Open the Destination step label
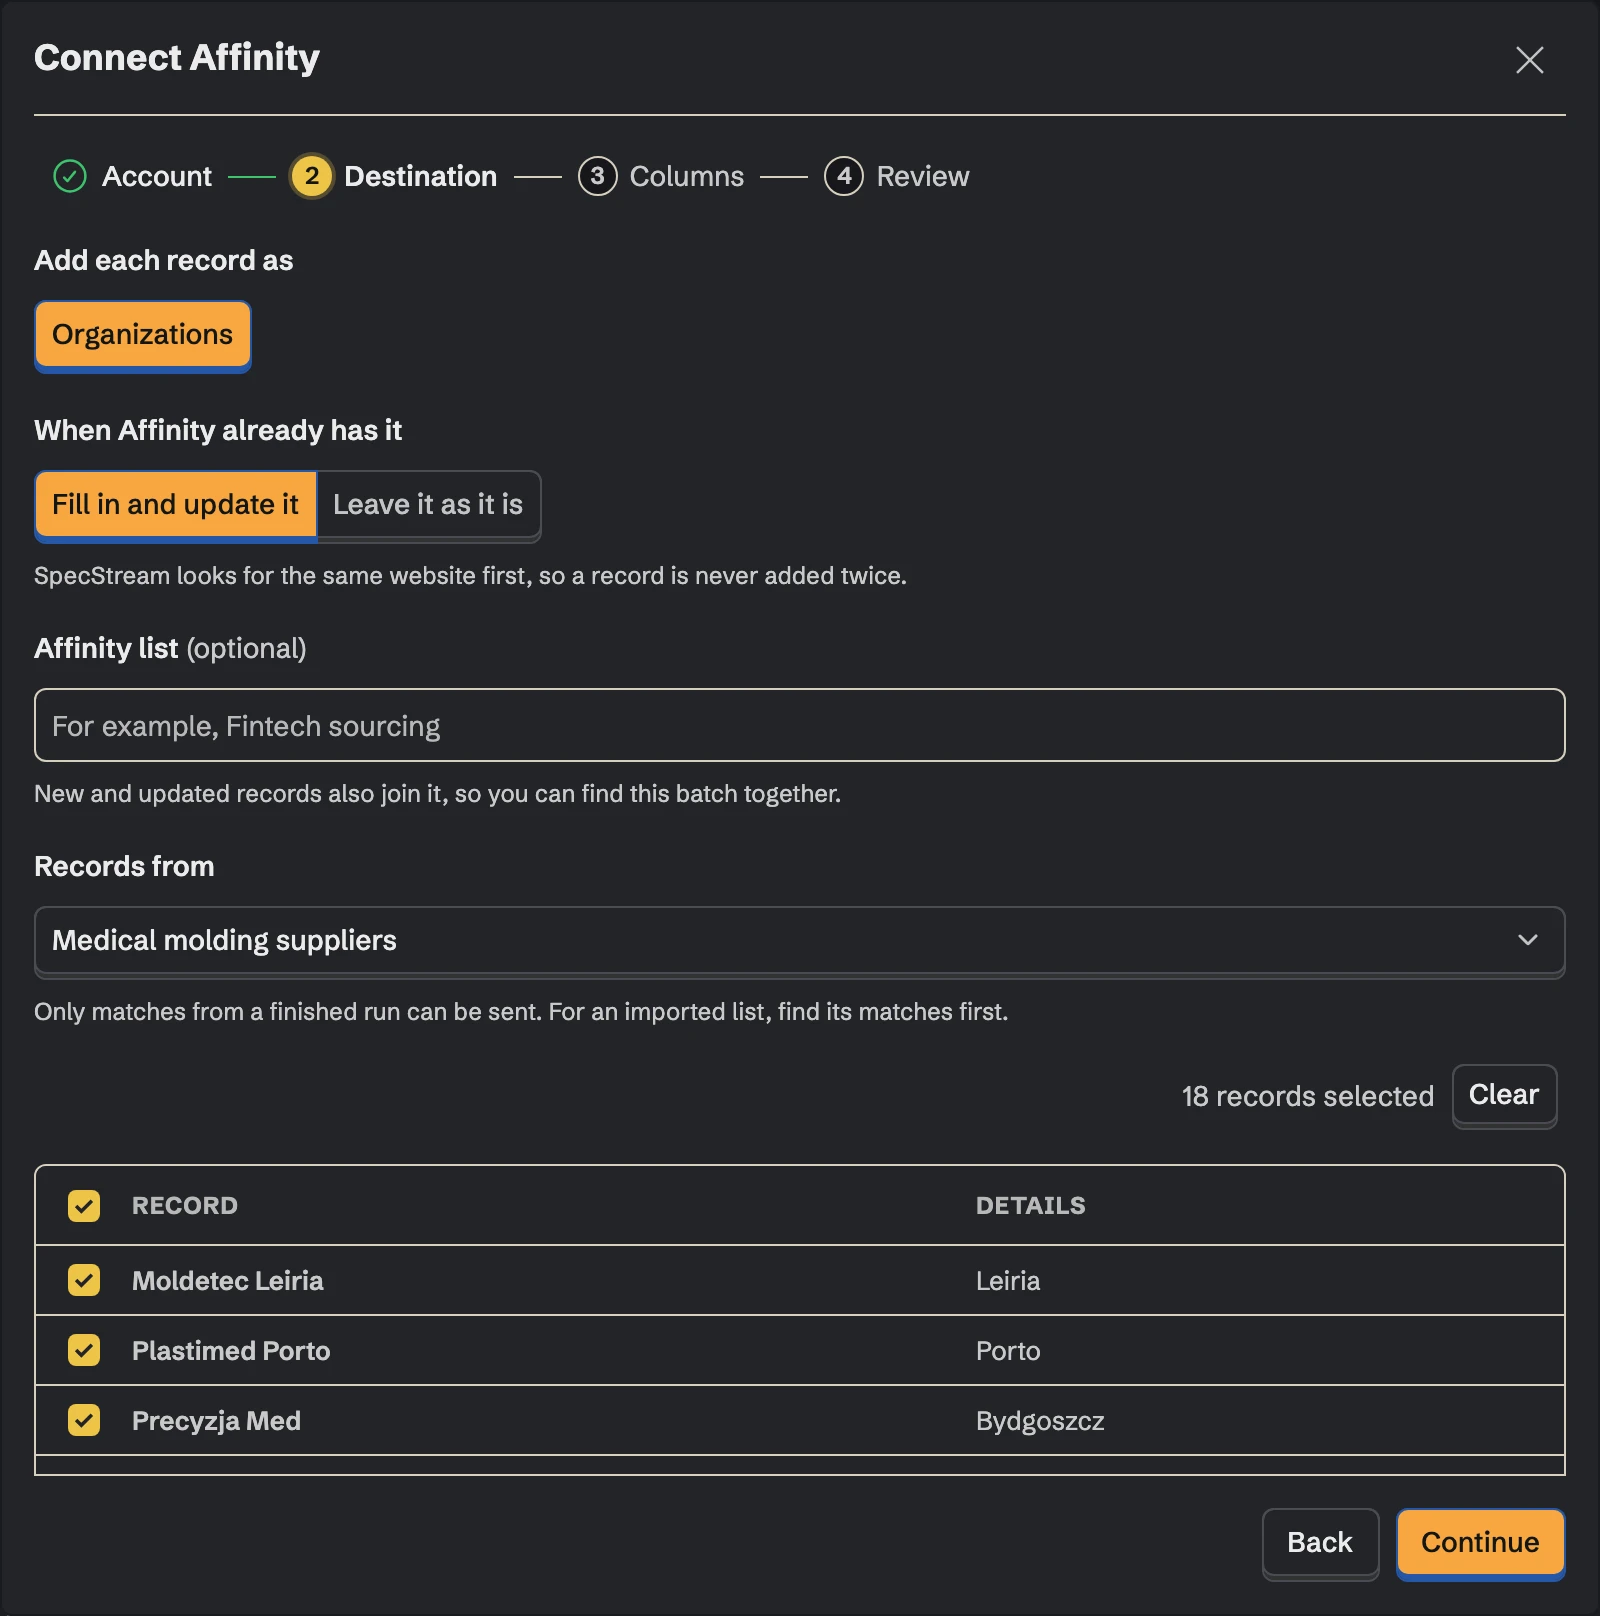1600x1616 pixels. pos(420,176)
